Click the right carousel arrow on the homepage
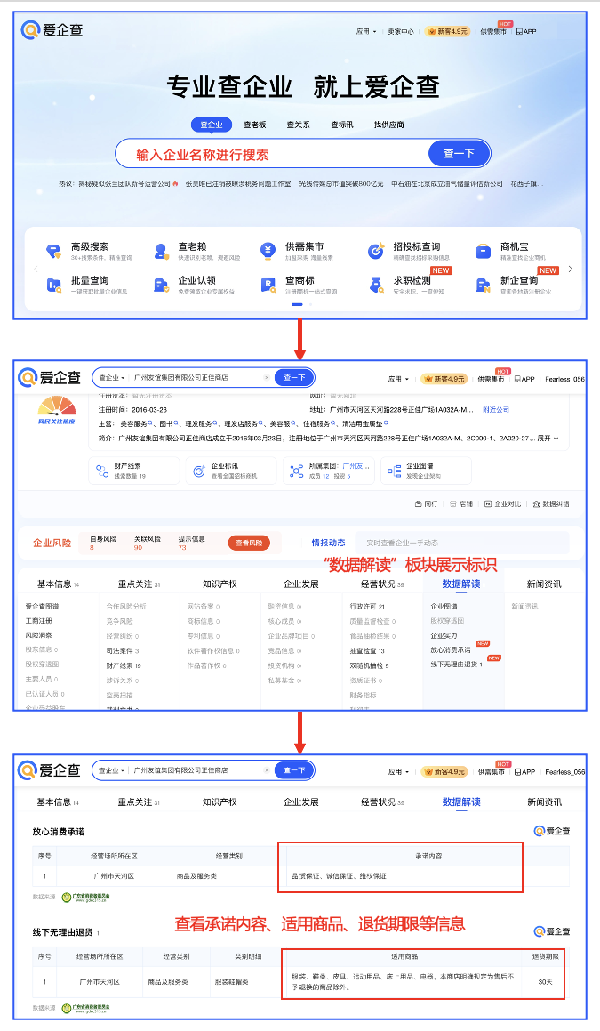600x1031 pixels. [570, 269]
